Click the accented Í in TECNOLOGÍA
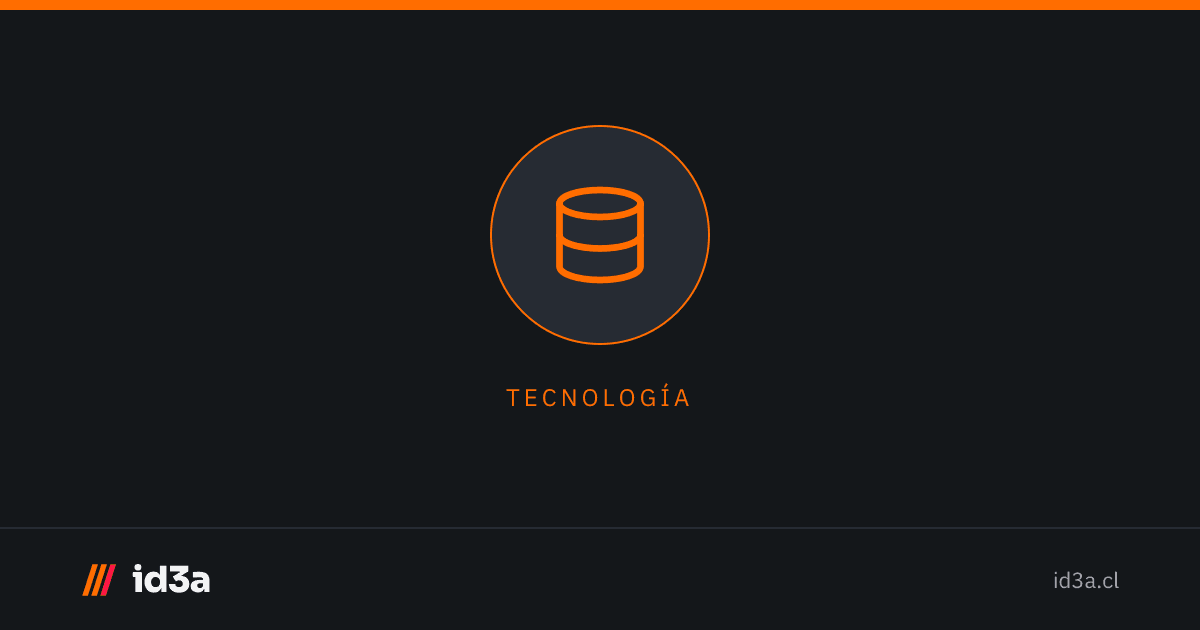The width and height of the screenshot is (1200, 630). click(665, 396)
